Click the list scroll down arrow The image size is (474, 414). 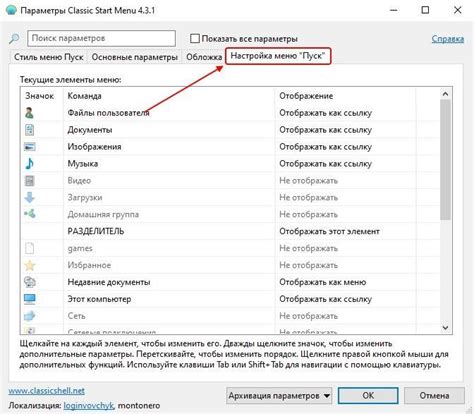(445, 328)
